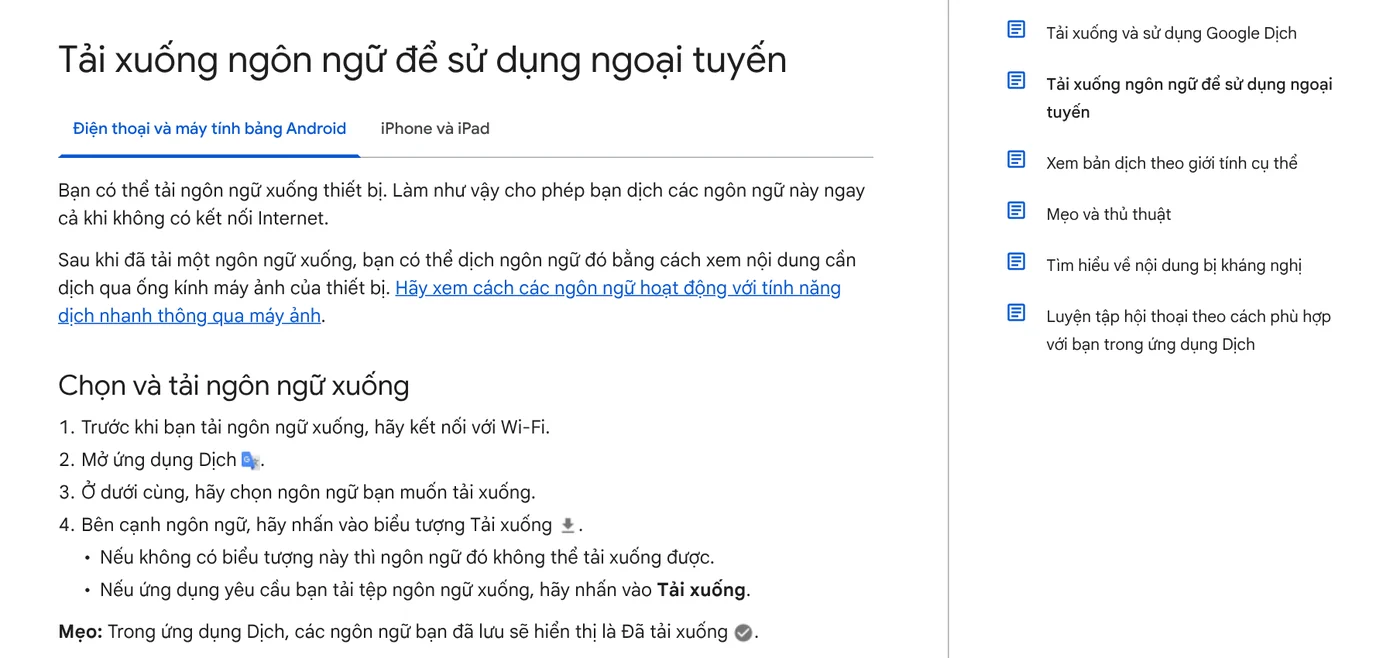Click the download arrow icon in step 4
This screenshot has height=658, width=1400.
[x=568, y=525]
